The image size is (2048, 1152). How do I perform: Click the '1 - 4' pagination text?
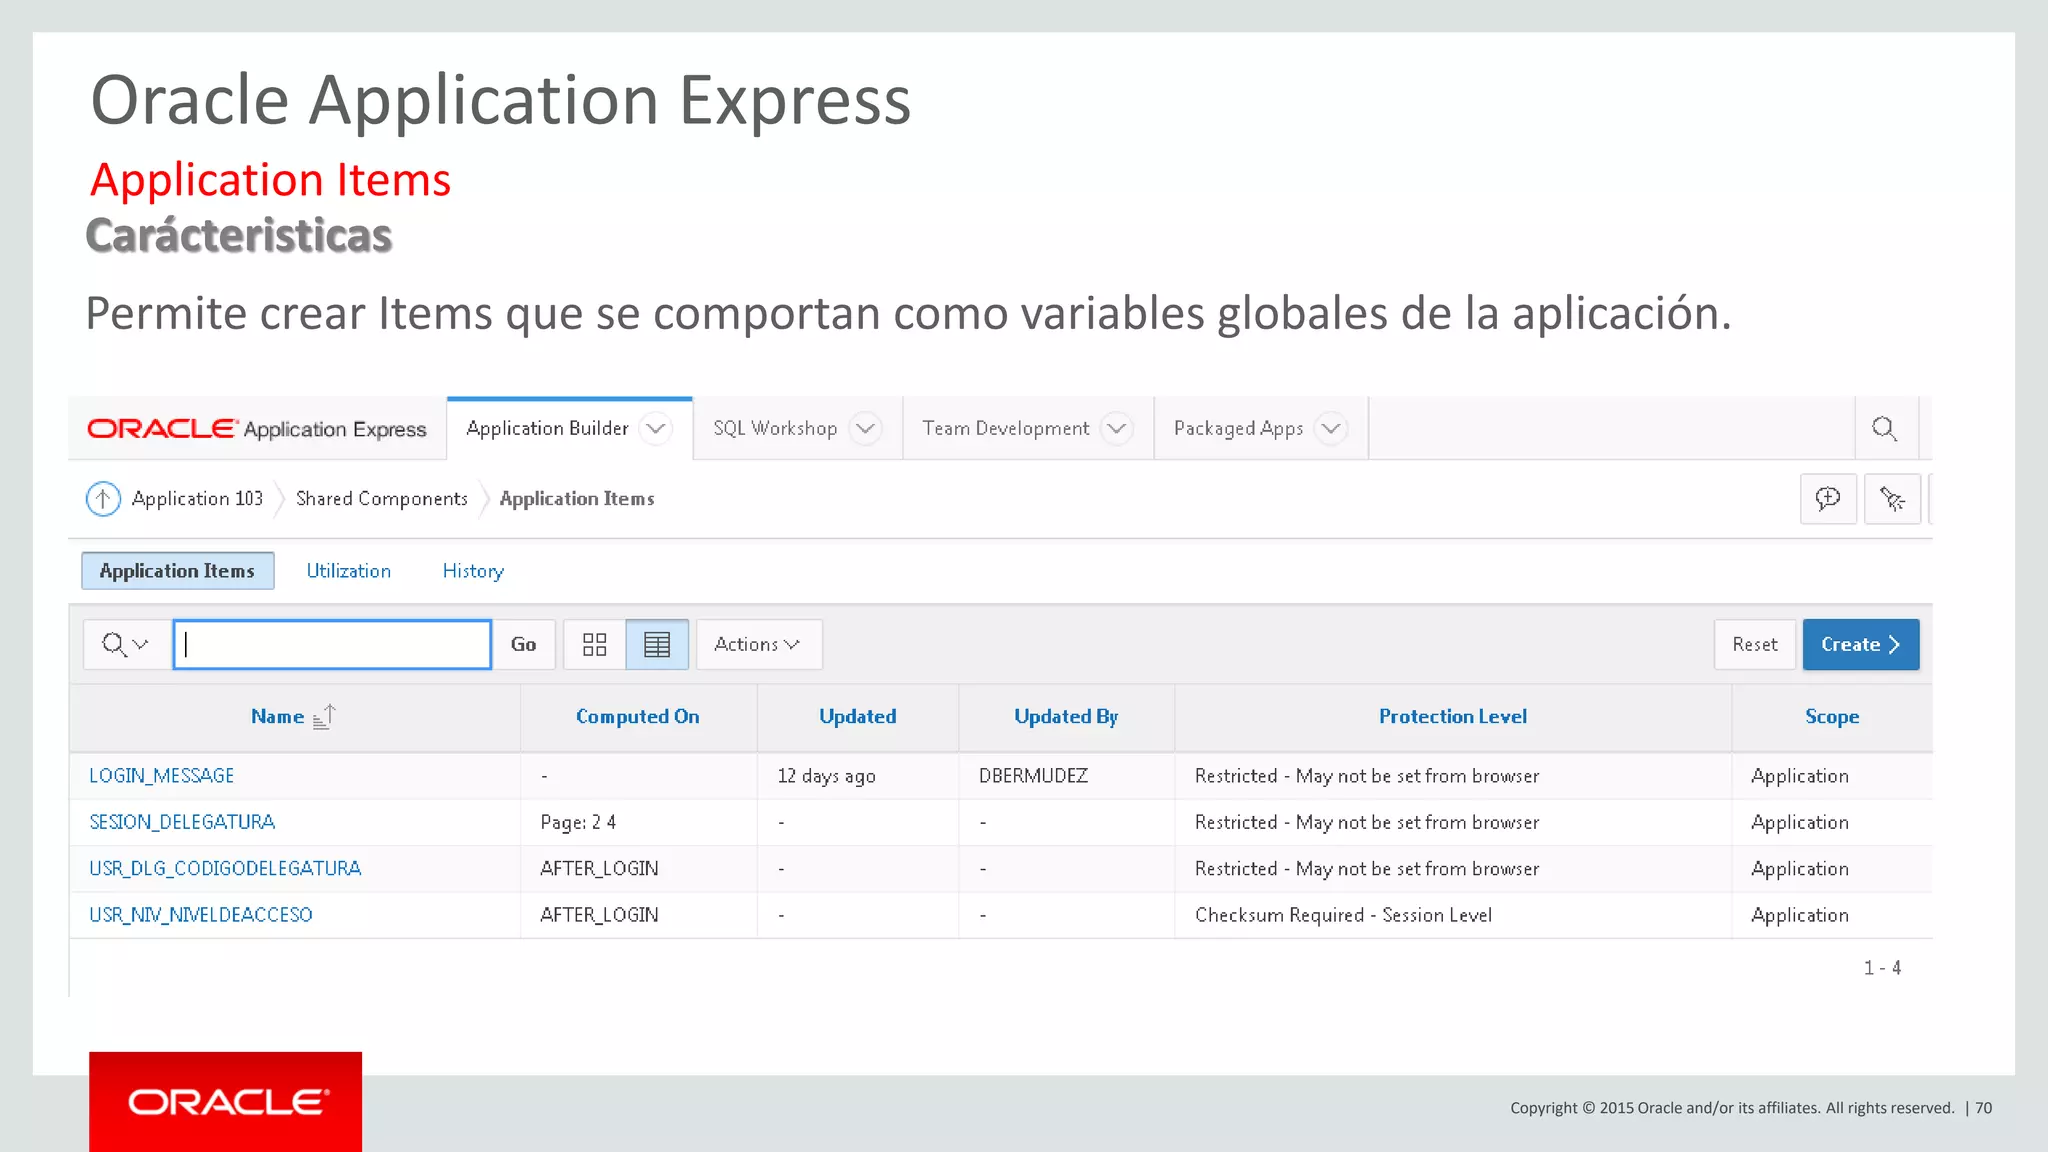pos(1882,968)
